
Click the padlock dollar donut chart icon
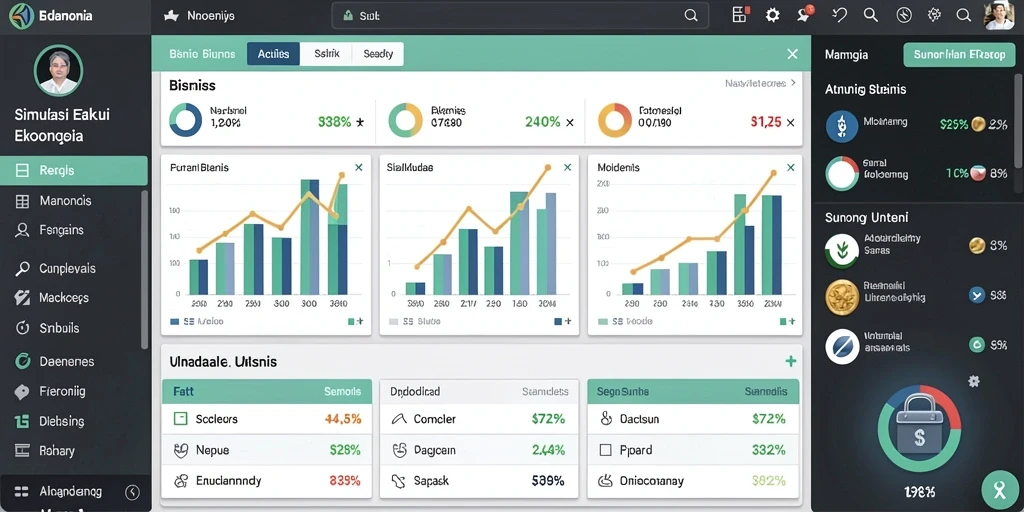[x=918, y=428]
